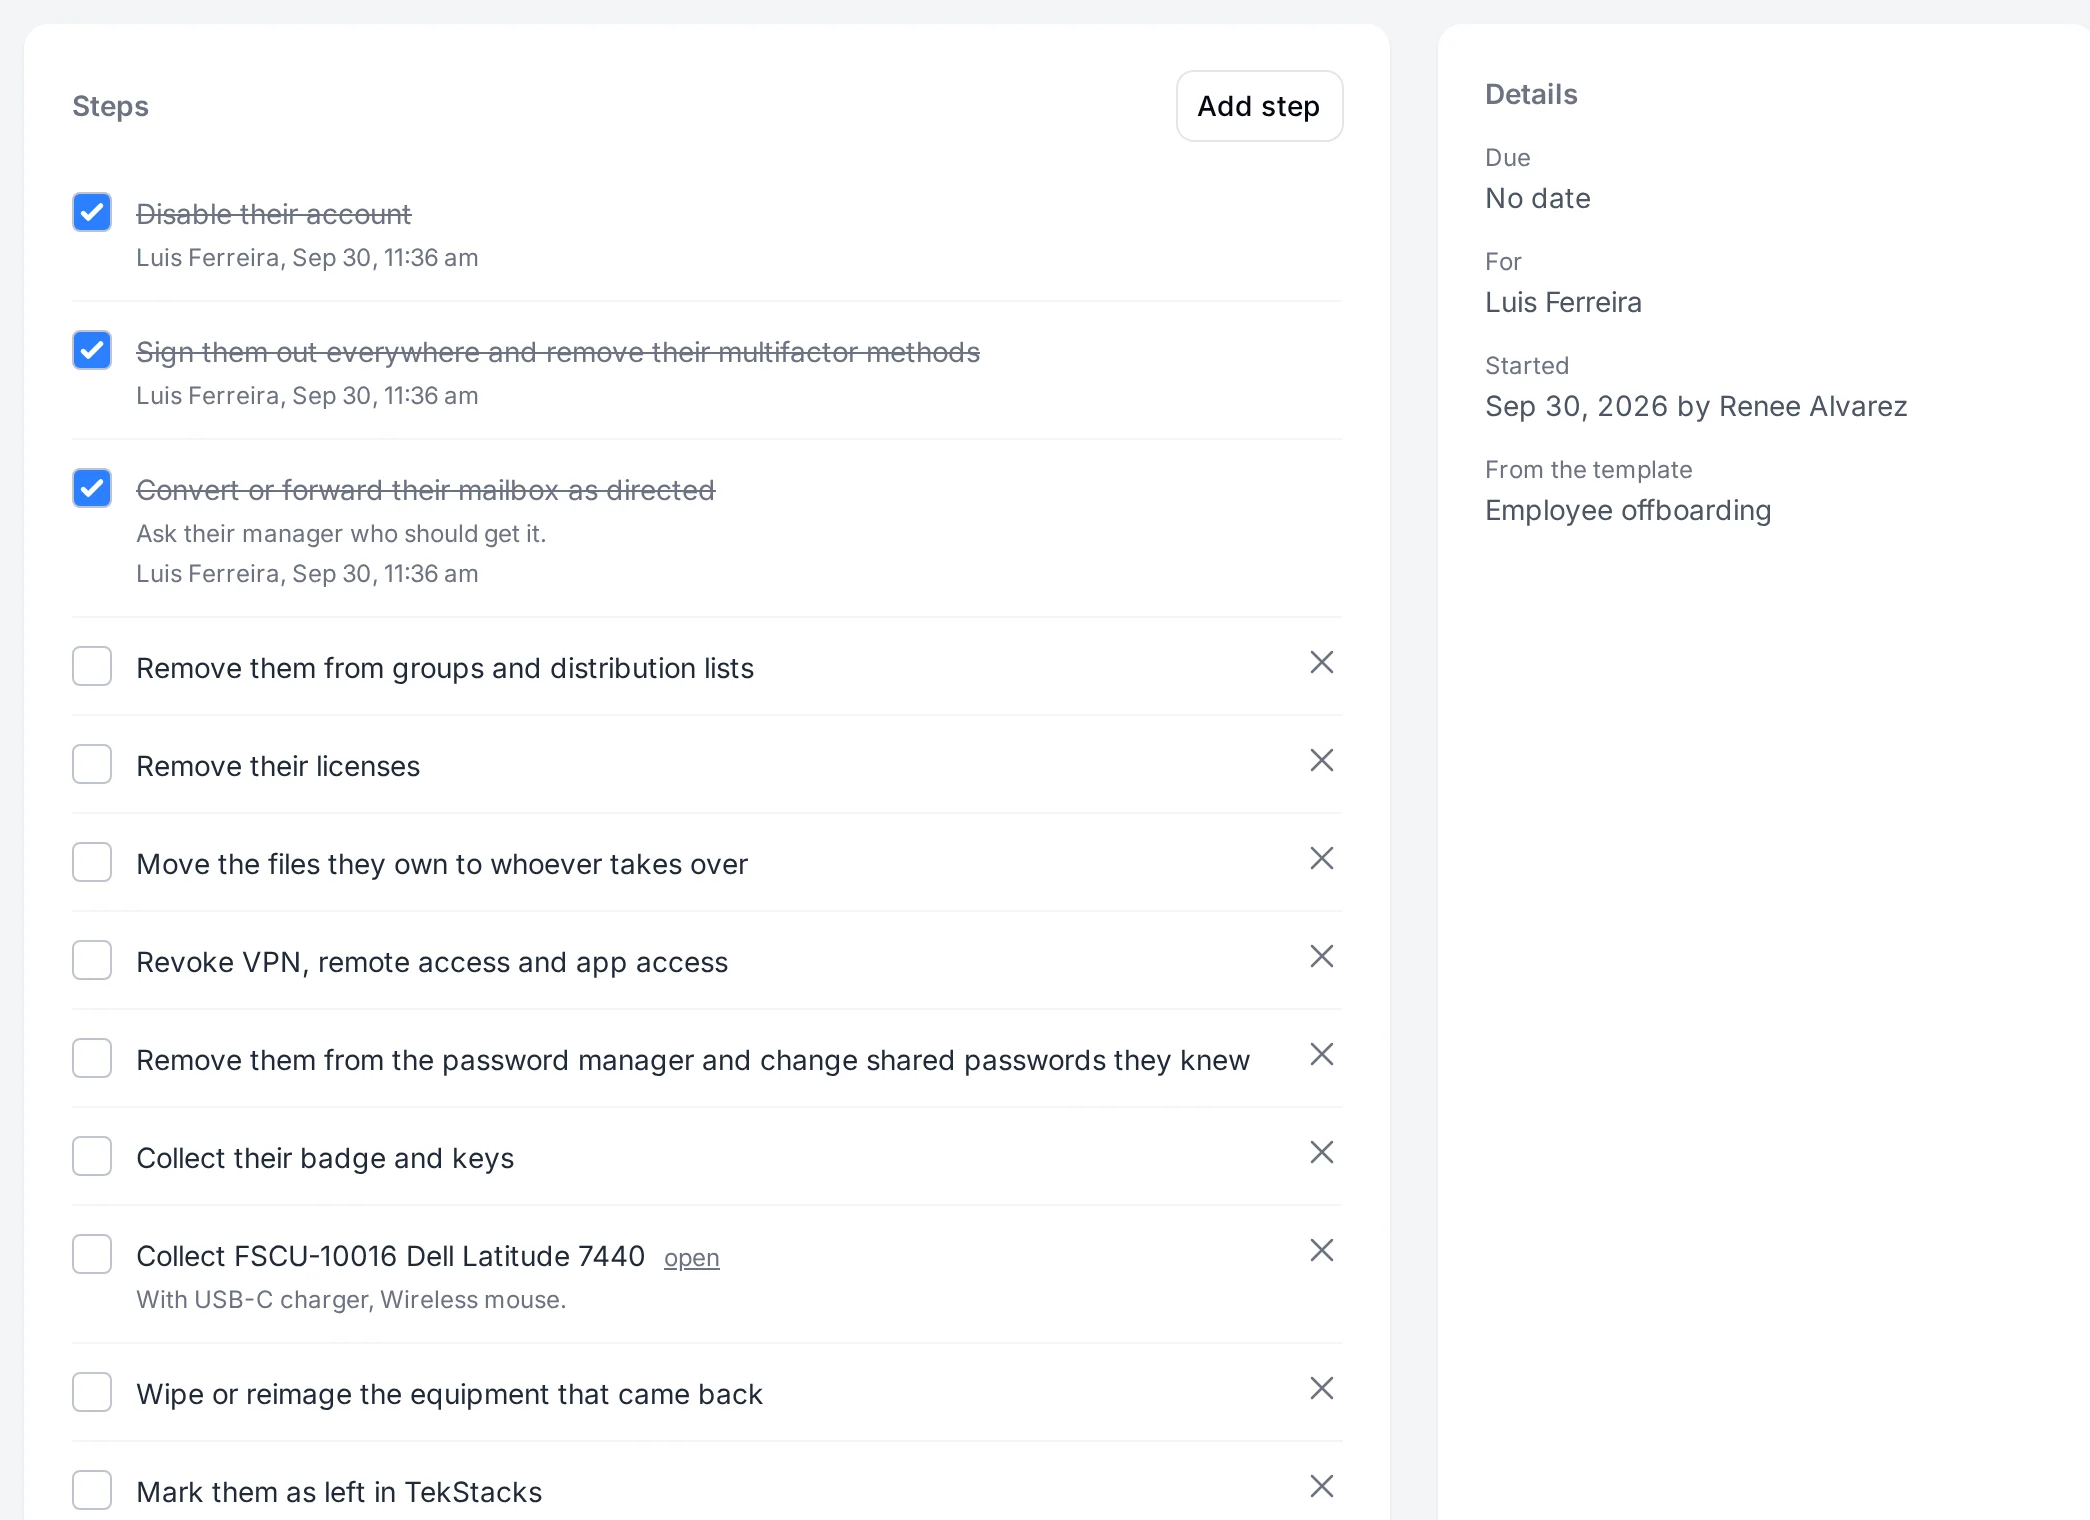Tick 'Move the files they own' checkbox
This screenshot has height=1520, width=2090.
(x=92, y=862)
